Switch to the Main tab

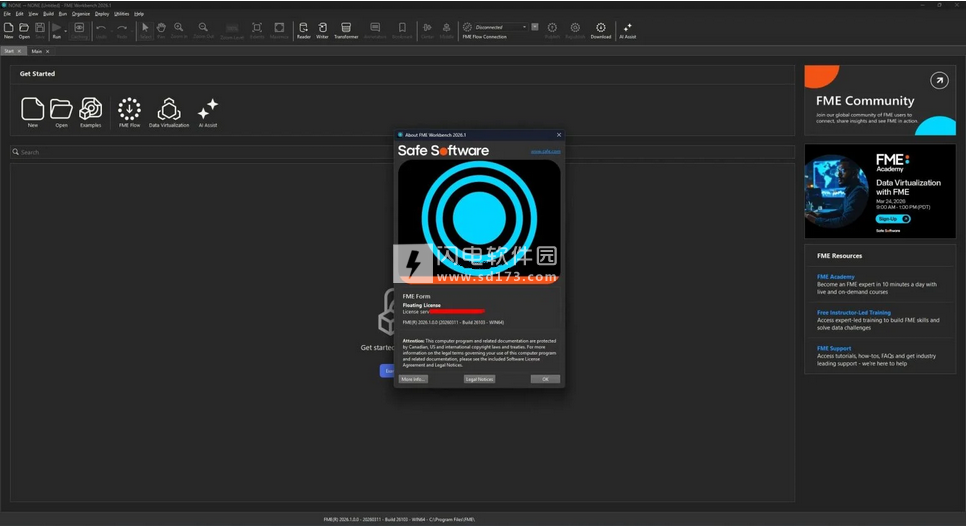pyautogui.click(x=37, y=51)
